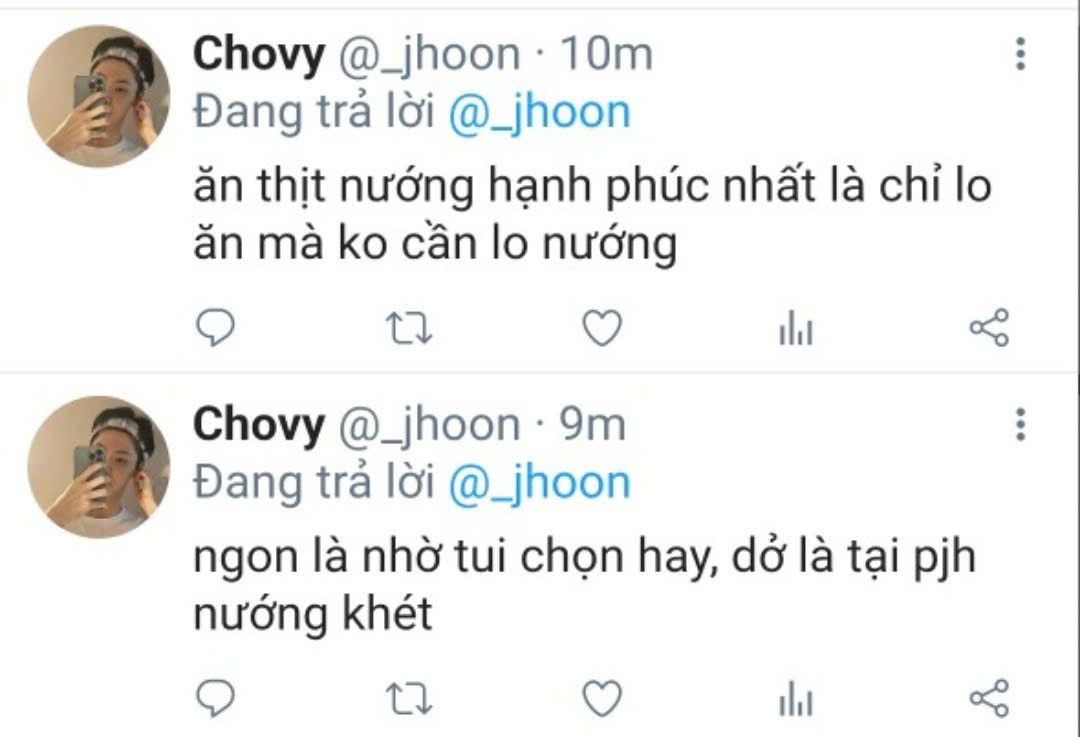Image resolution: width=1080 pixels, height=737 pixels.
Task: View analytics of the 9m tweet
Action: coord(796,698)
